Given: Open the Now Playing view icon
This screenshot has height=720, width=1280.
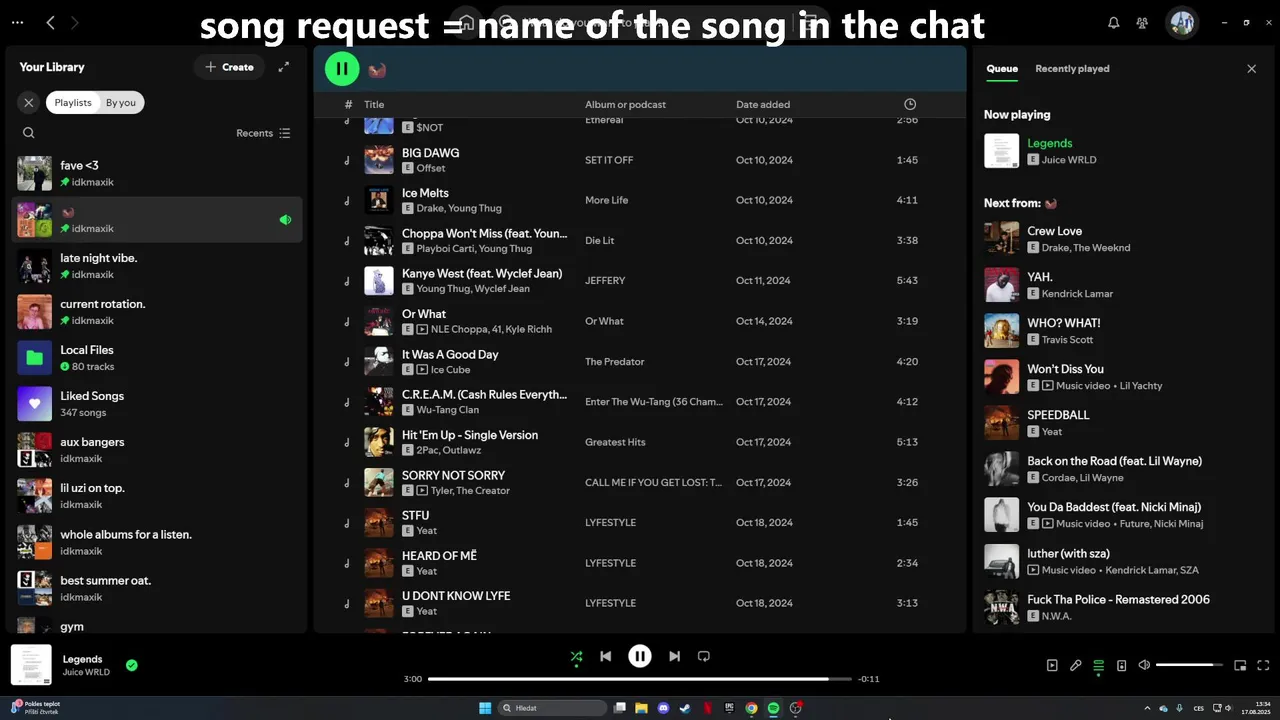Looking at the screenshot, I should point(1052,665).
